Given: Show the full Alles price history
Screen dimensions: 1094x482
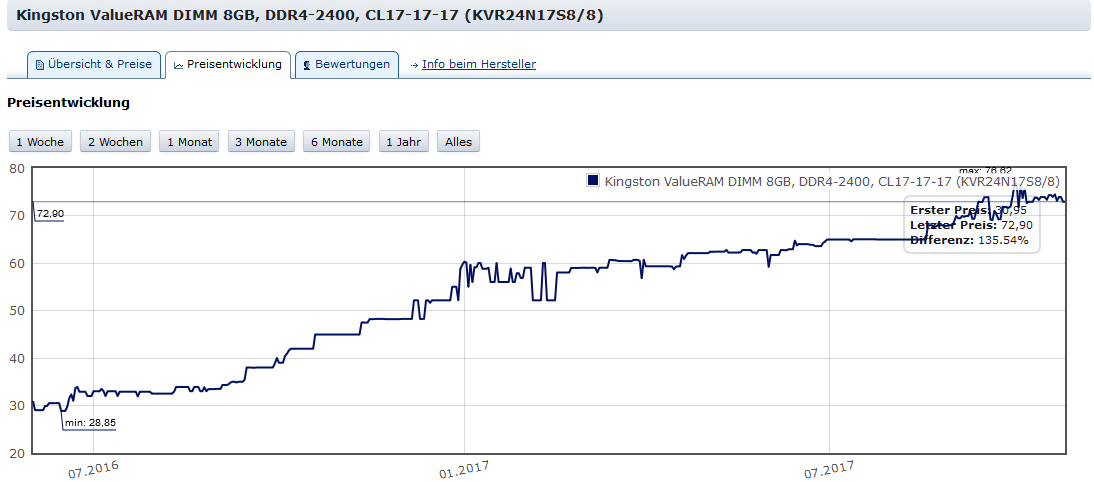Looking at the screenshot, I should [458, 142].
